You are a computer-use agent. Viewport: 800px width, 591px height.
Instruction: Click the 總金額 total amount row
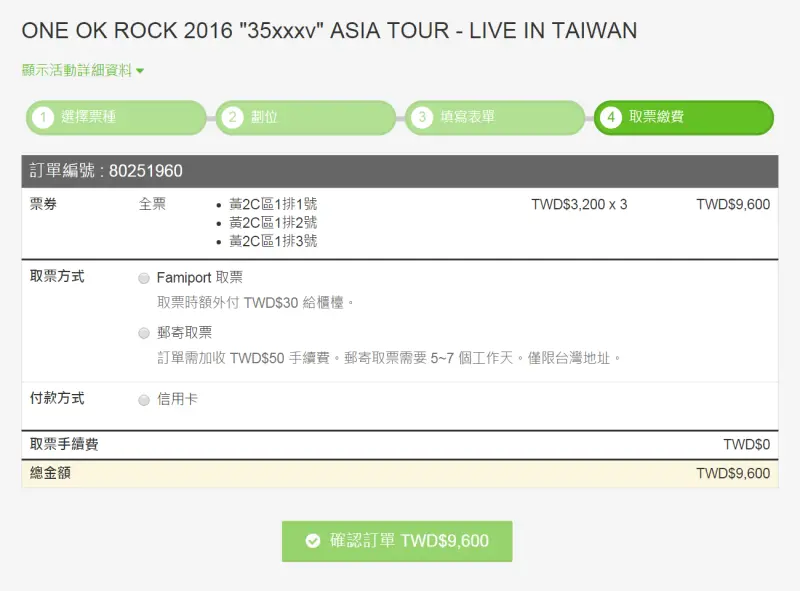400,474
